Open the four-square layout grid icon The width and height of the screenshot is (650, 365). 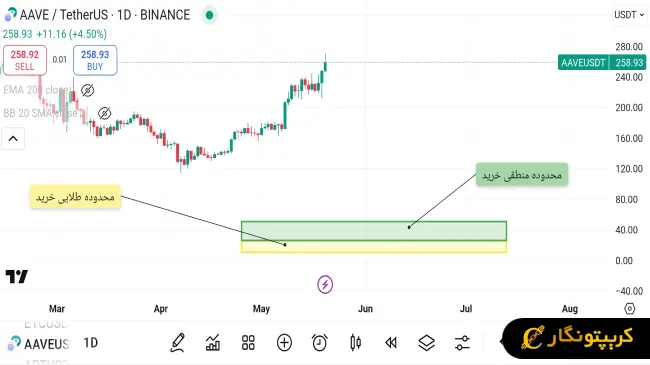248,343
